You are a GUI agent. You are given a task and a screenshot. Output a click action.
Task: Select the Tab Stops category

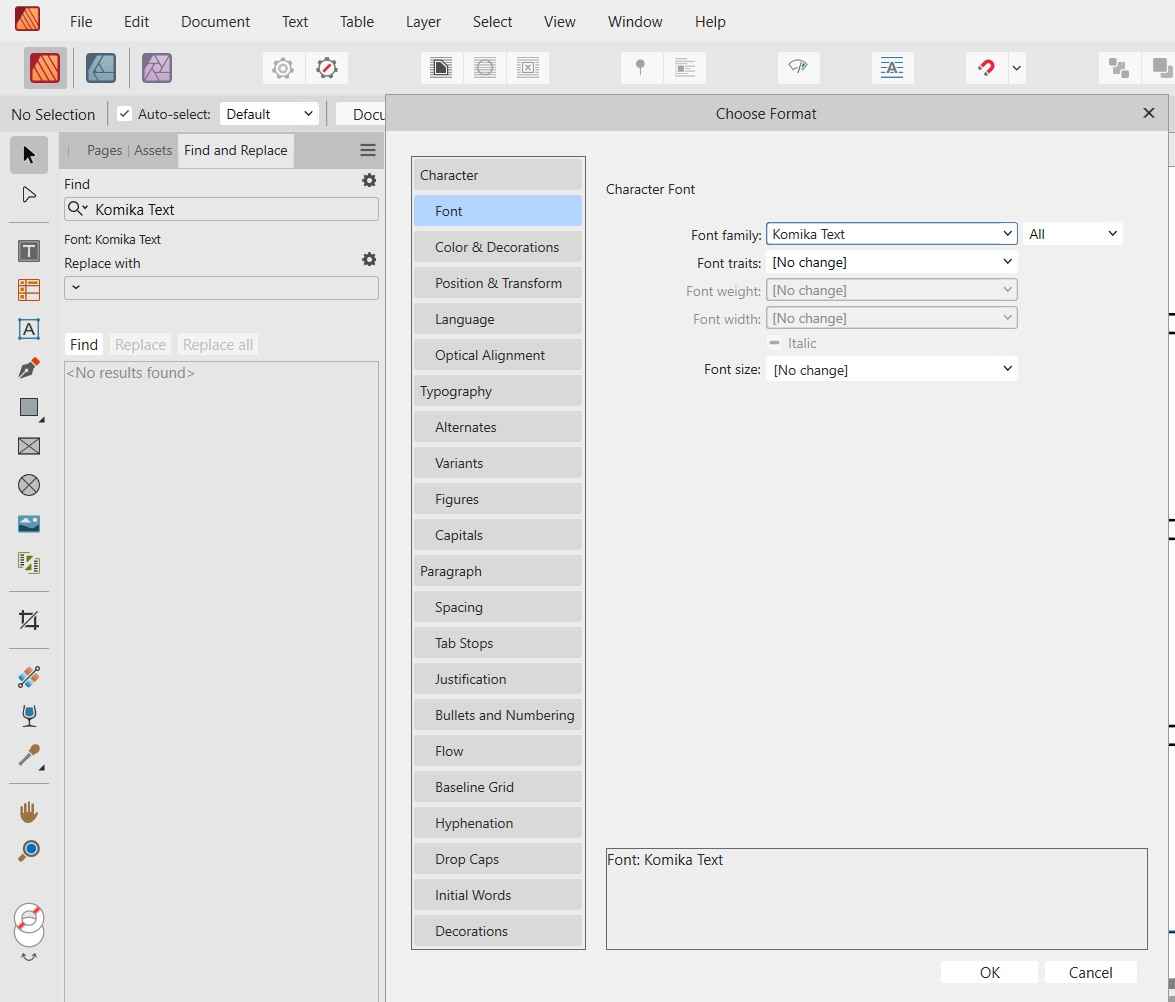coord(498,643)
